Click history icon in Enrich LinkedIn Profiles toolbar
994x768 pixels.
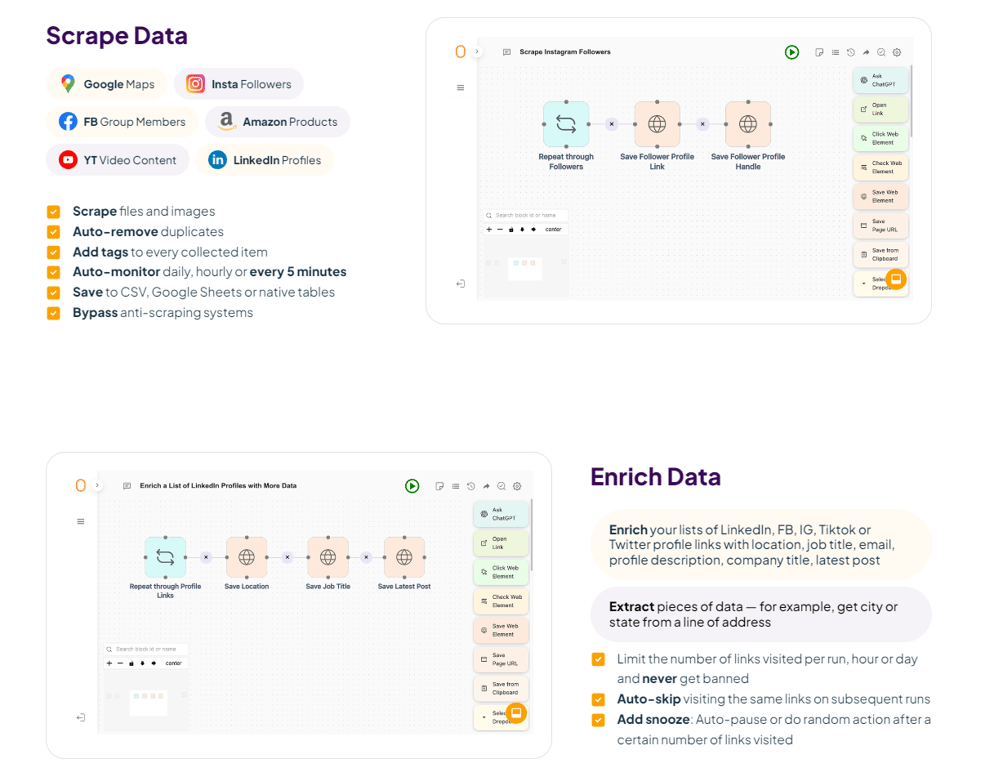[x=471, y=486]
